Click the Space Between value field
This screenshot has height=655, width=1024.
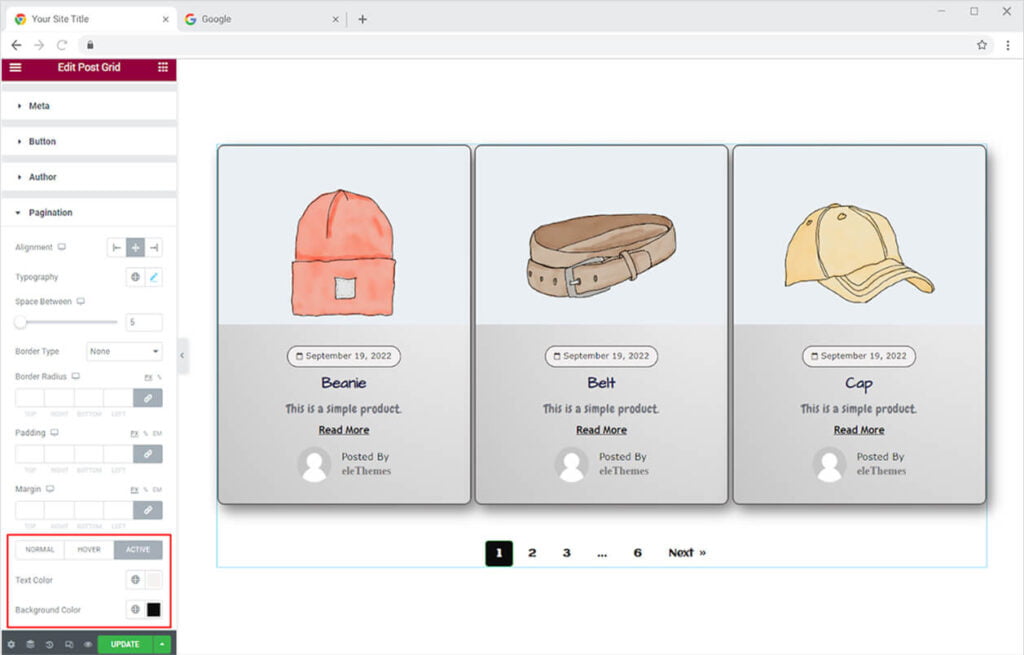click(x=143, y=322)
